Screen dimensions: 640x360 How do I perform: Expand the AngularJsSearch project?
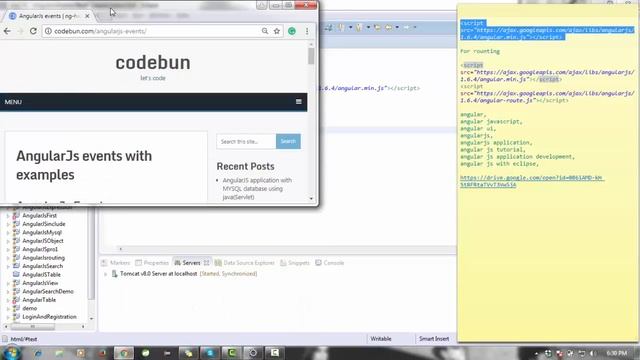(8, 266)
